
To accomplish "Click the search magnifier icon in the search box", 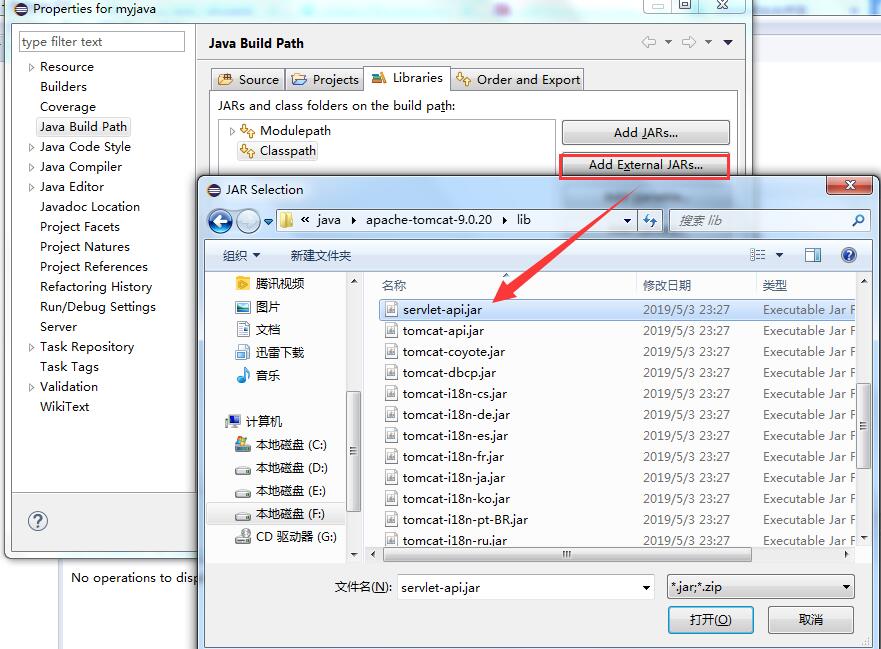I will [x=858, y=220].
